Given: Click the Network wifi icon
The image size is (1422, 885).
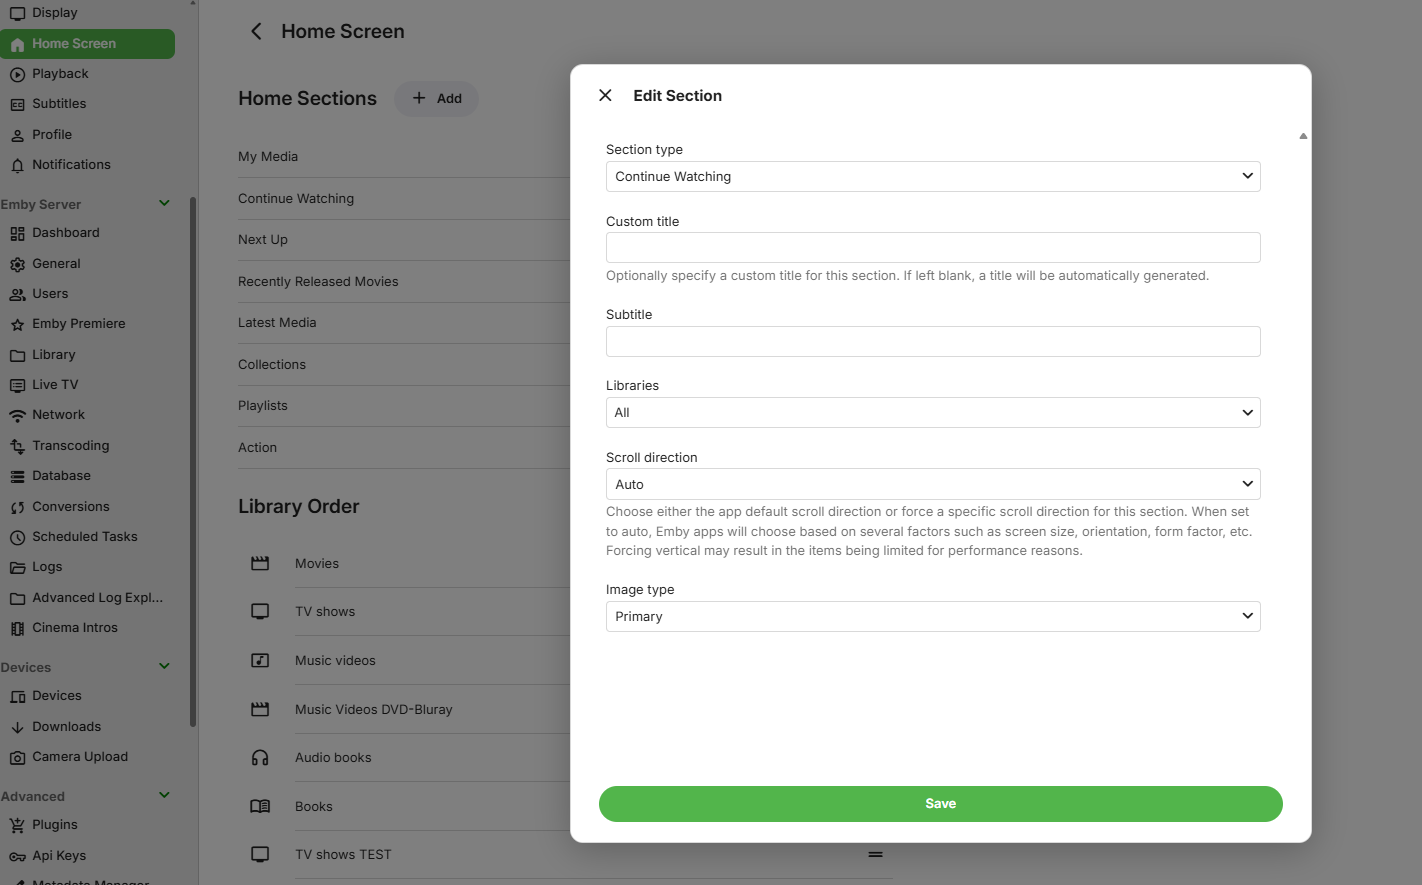Looking at the screenshot, I should [x=17, y=416].
